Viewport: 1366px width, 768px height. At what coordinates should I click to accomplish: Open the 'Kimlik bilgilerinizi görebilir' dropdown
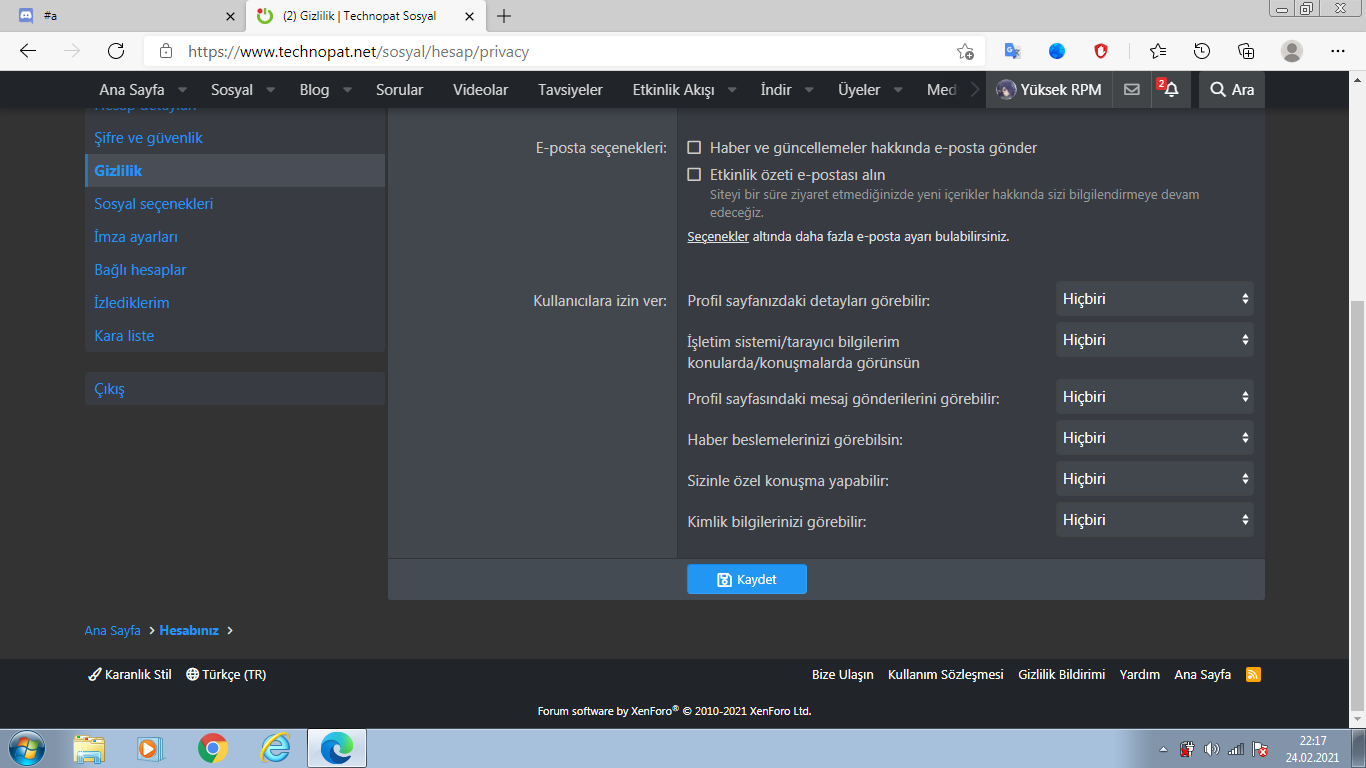pos(1155,520)
